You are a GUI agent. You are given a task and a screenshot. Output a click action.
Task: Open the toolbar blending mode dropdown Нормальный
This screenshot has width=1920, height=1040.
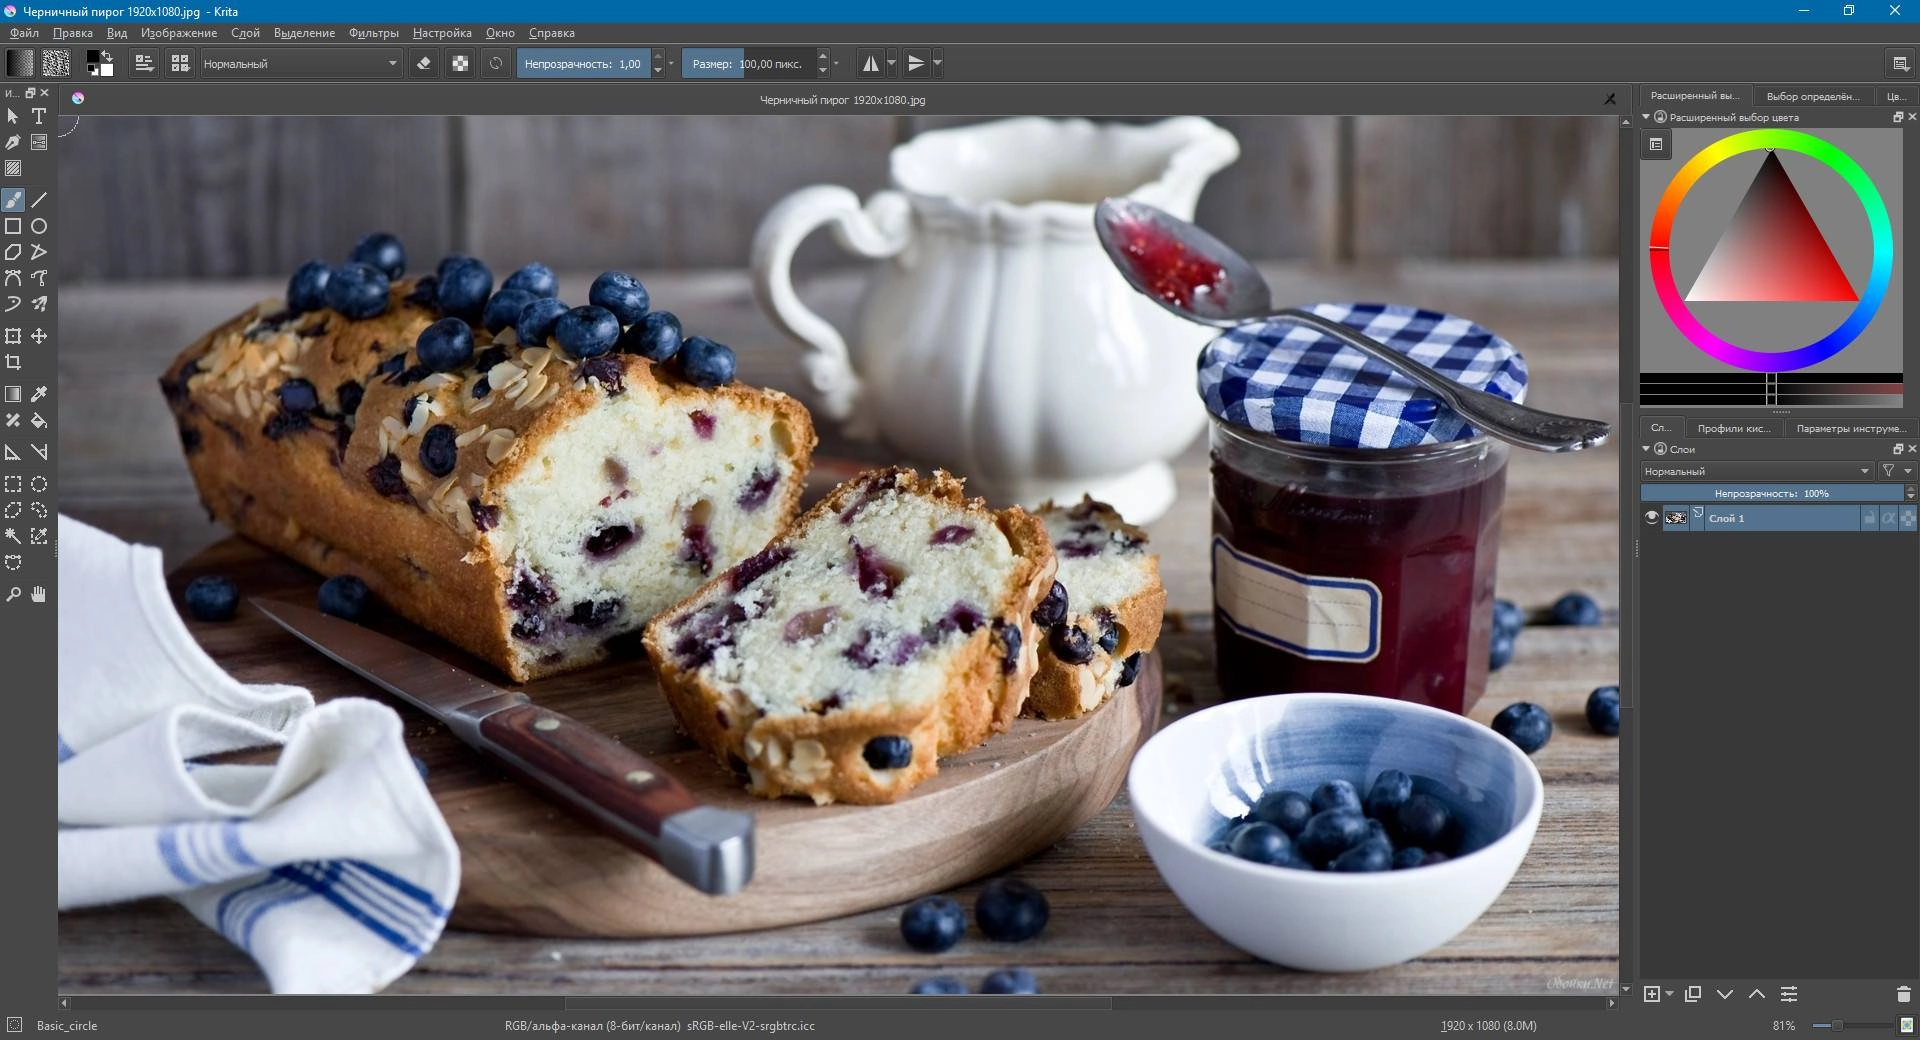click(301, 63)
